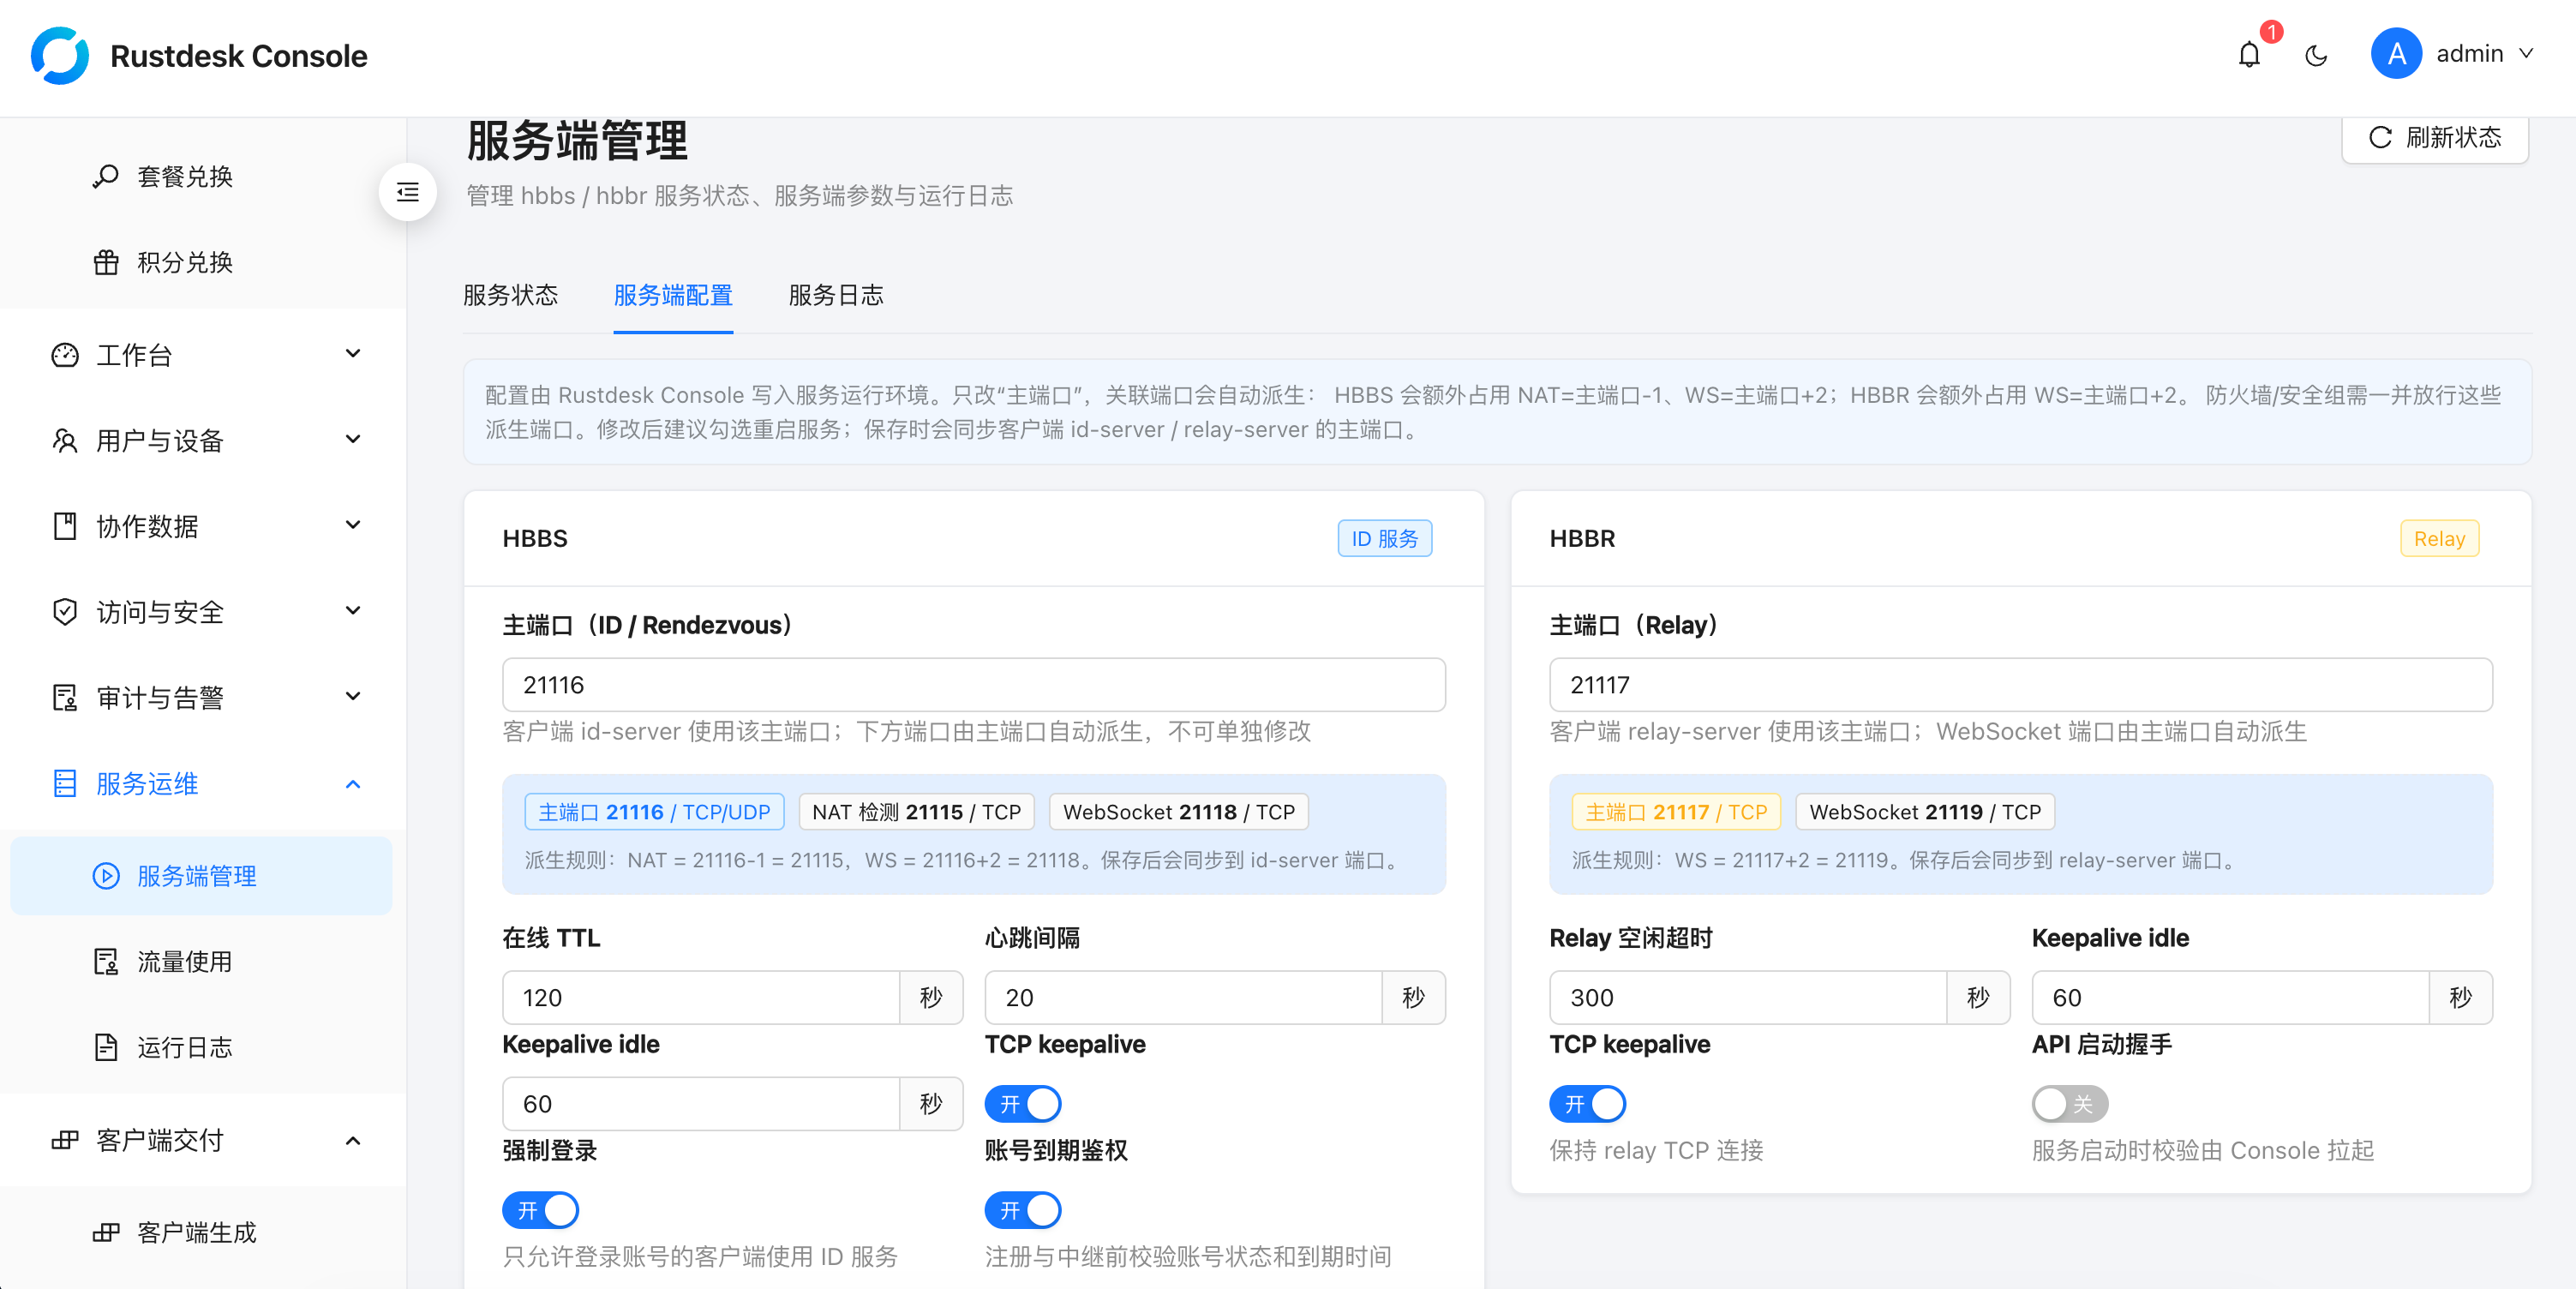Click the WebSocket 21119 / TCP tag
Image resolution: width=2576 pixels, height=1289 pixels.
point(1925,811)
